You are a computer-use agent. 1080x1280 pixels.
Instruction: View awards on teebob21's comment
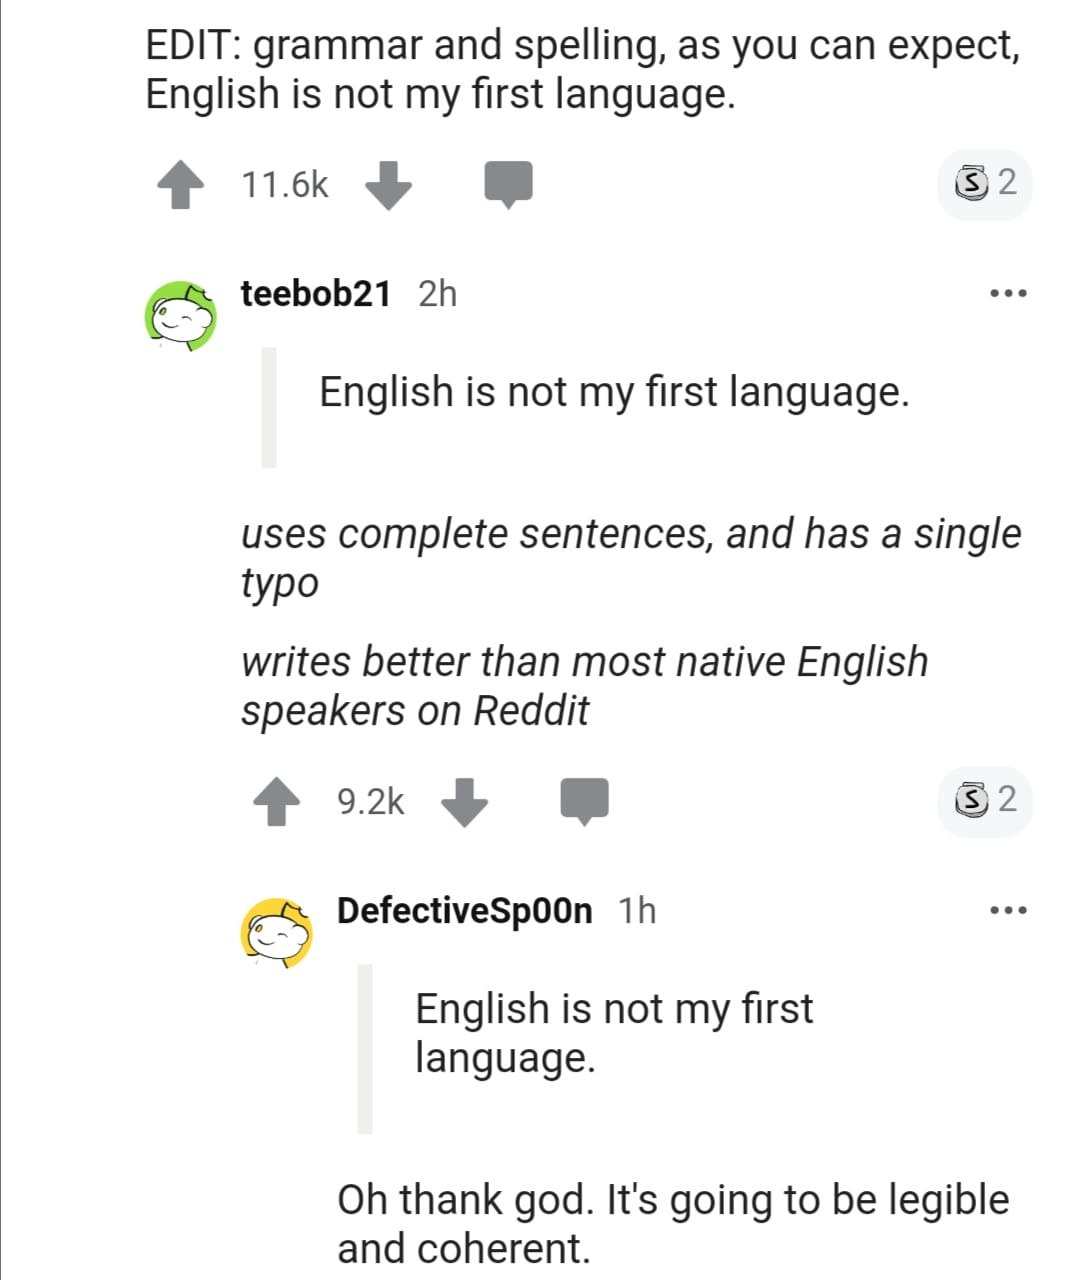(985, 800)
